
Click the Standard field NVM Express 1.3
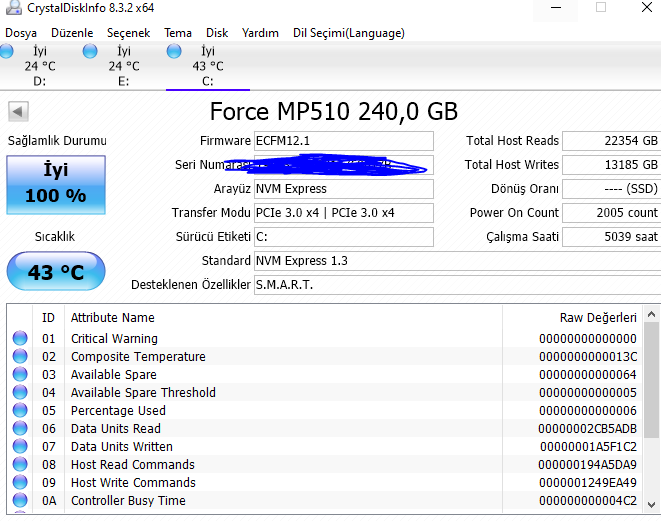coord(457,261)
